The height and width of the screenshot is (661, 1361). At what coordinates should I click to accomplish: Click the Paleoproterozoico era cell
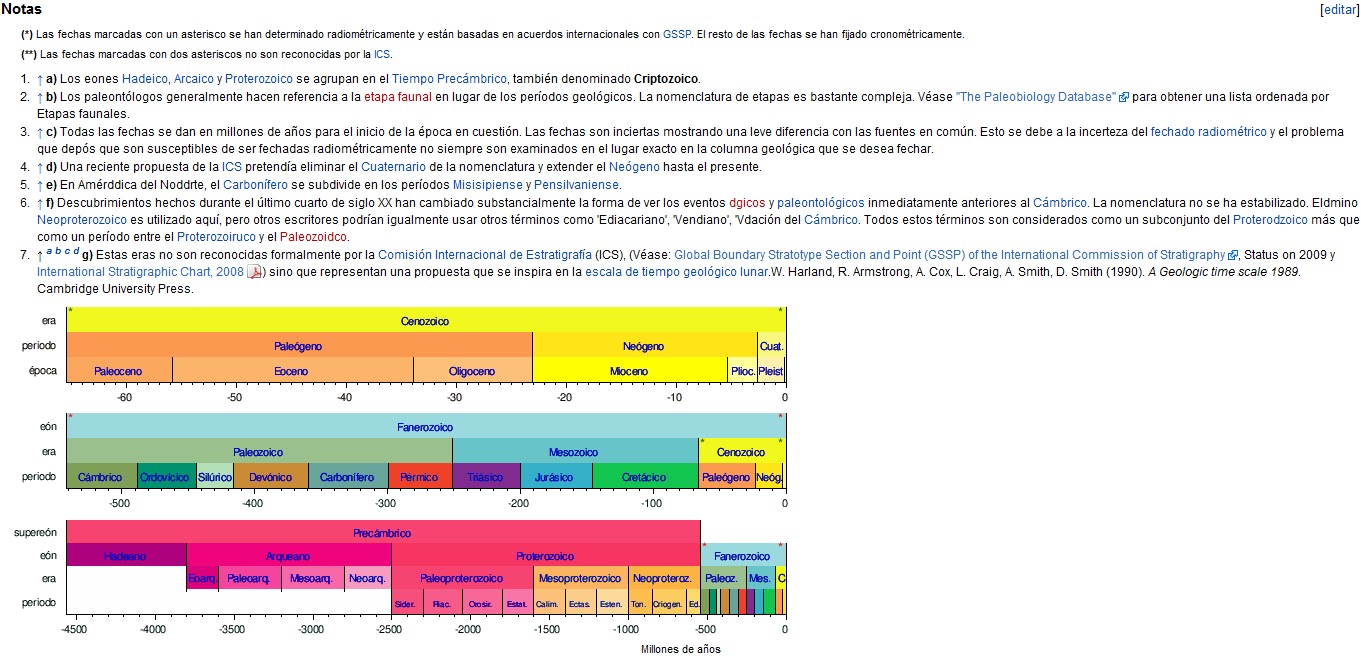[462, 578]
